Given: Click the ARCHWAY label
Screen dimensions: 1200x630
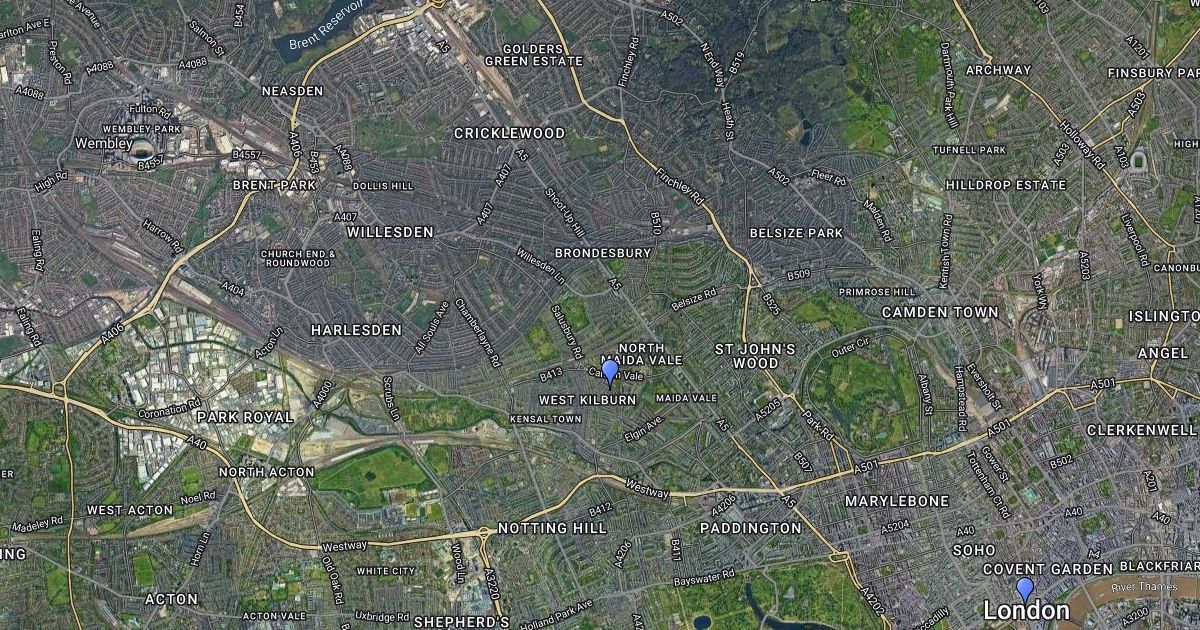Looking at the screenshot, I should (998, 70).
